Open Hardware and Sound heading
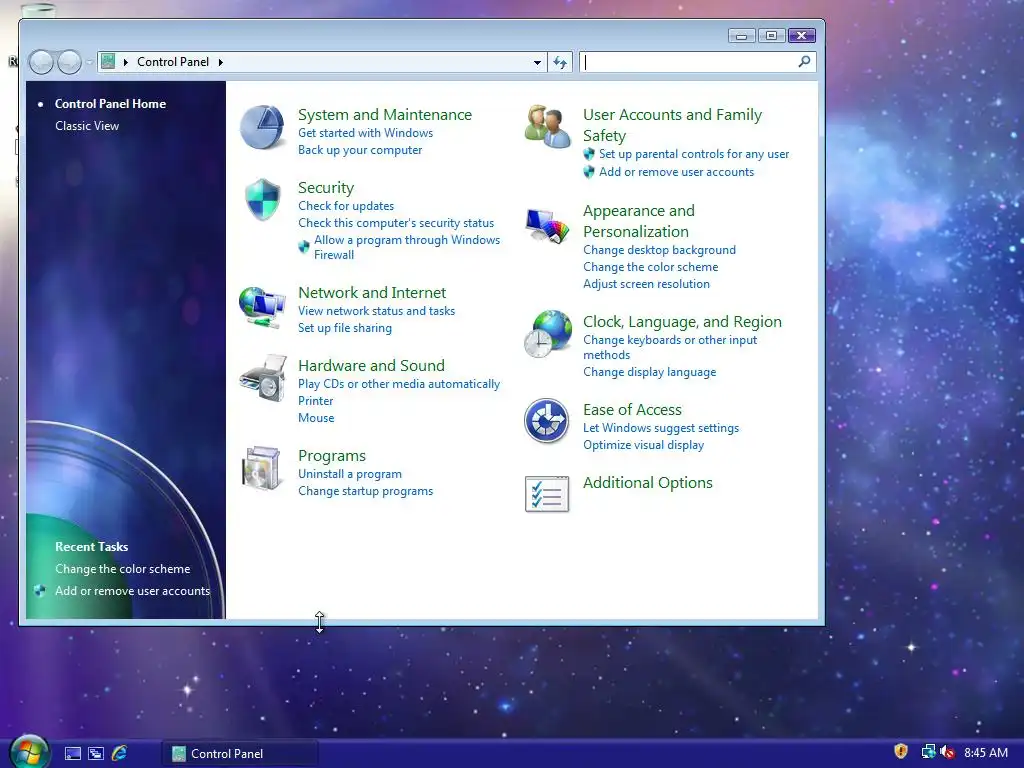Image resolution: width=1024 pixels, height=768 pixels. (x=371, y=366)
